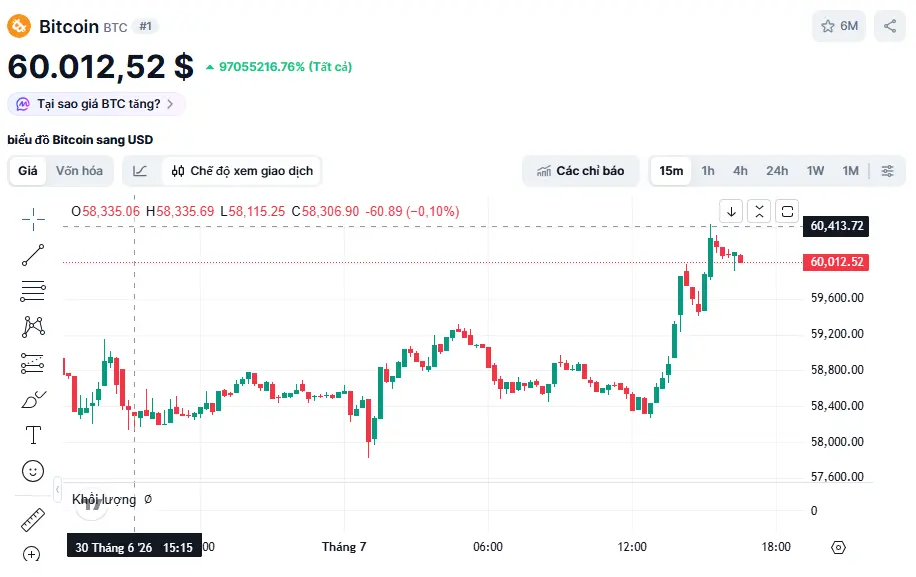Viewport: 916px width, 577px height.
Task: Select the text annotation tool
Action: [x=33, y=435]
